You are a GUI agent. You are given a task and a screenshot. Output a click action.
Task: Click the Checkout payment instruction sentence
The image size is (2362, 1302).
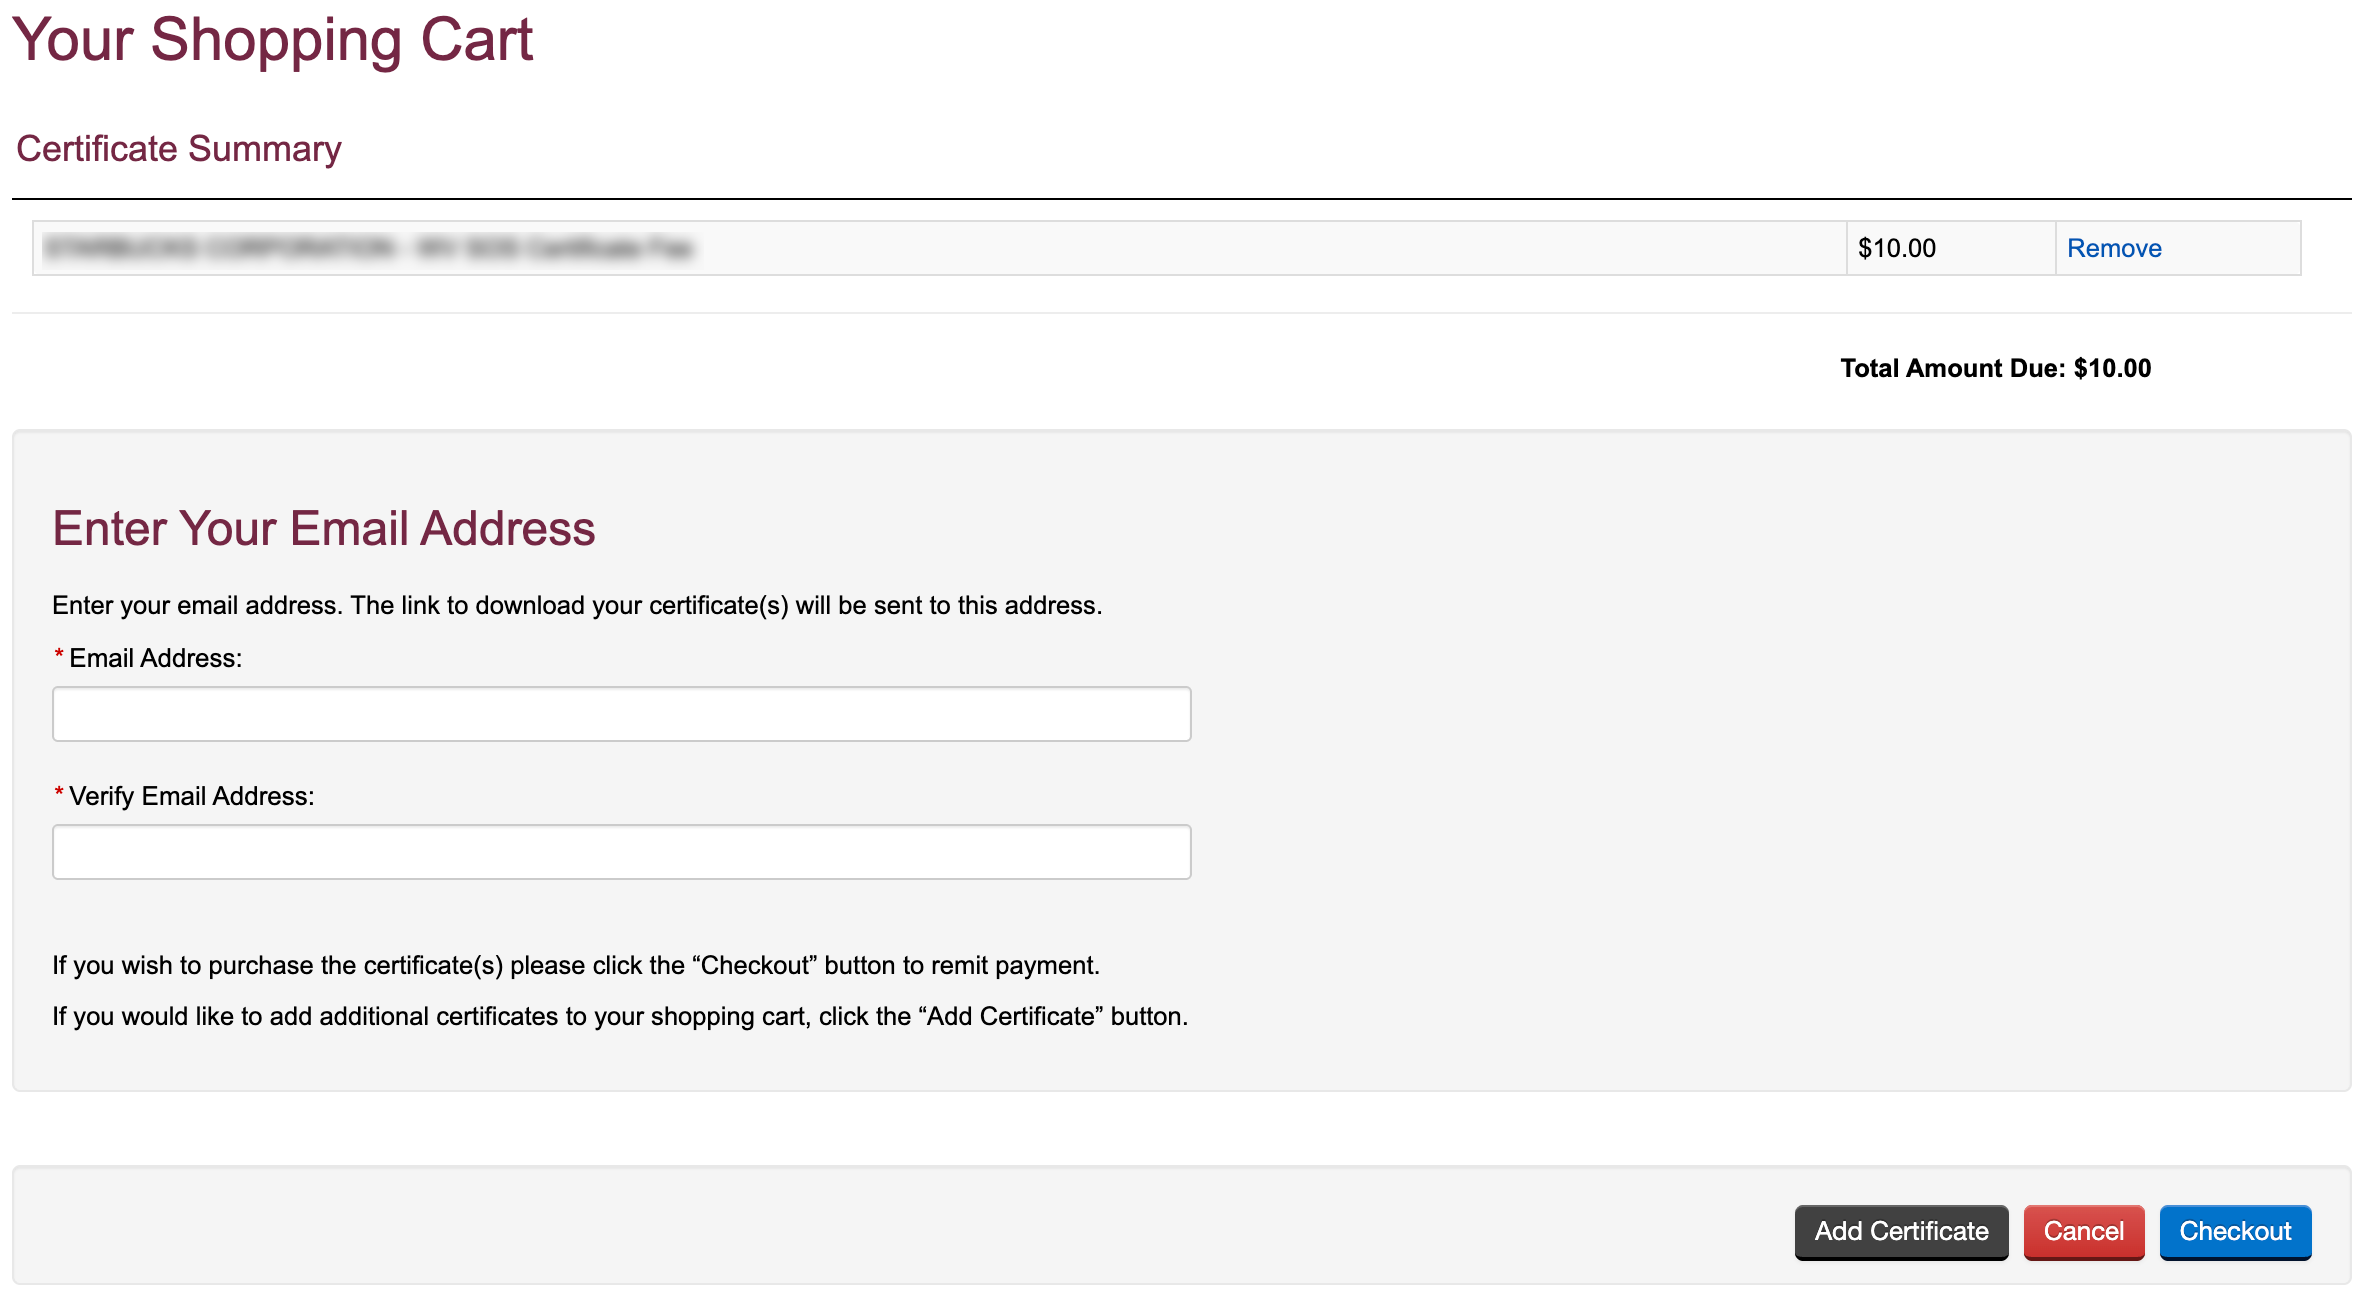click(x=576, y=965)
